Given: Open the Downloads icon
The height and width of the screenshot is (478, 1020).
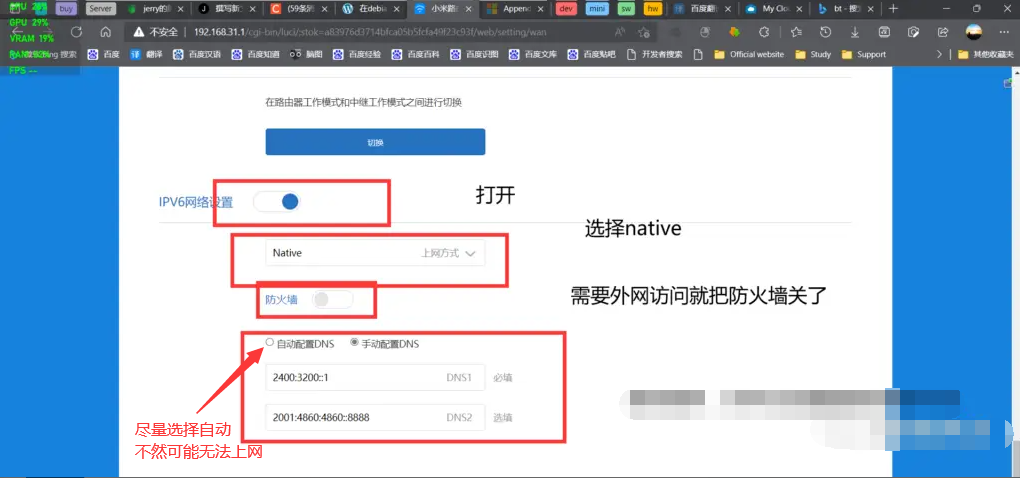Looking at the screenshot, I should tap(855, 32).
